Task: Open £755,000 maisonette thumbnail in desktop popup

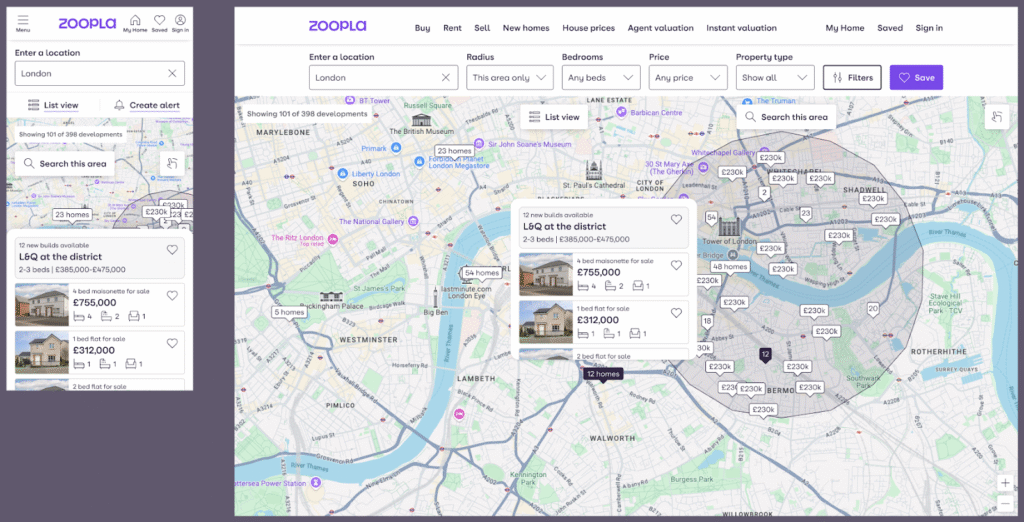Action: (546, 274)
